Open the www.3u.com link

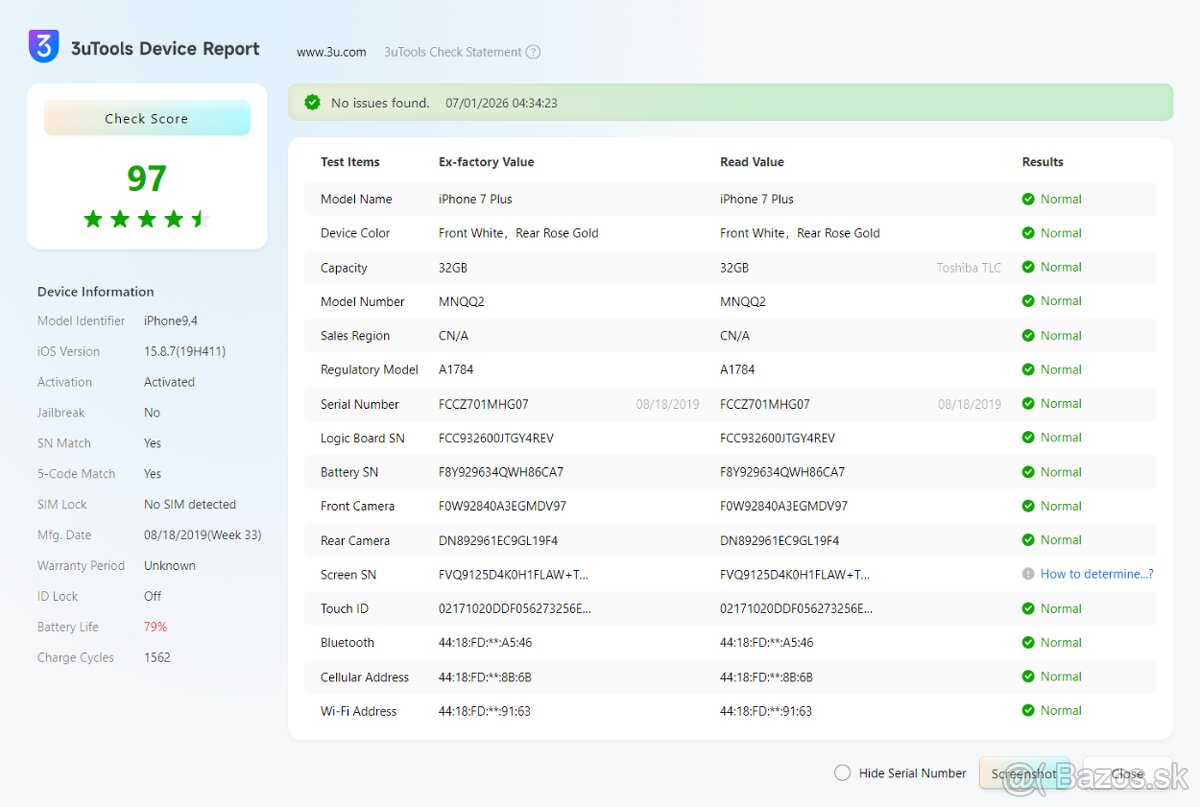331,52
